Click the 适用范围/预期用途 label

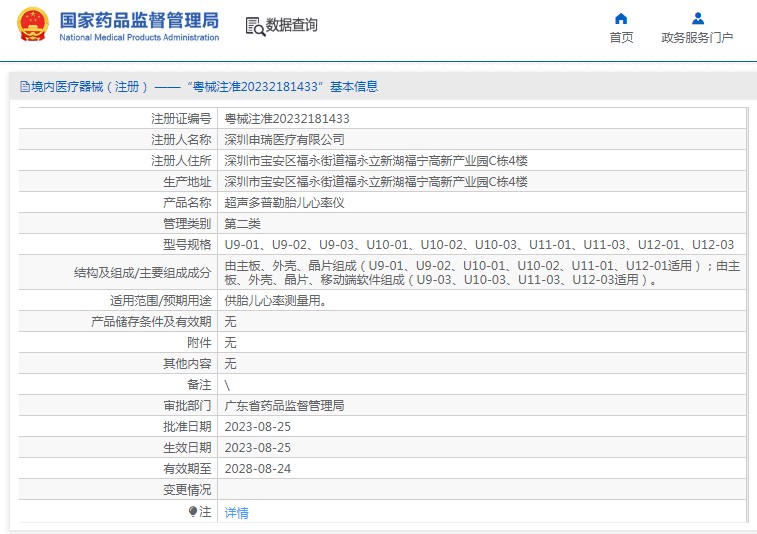161,301
